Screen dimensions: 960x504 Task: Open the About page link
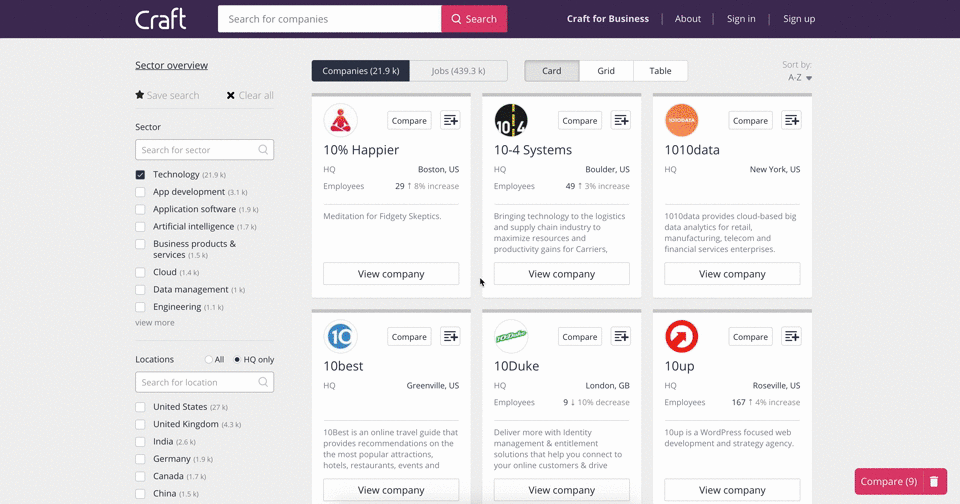(x=688, y=19)
